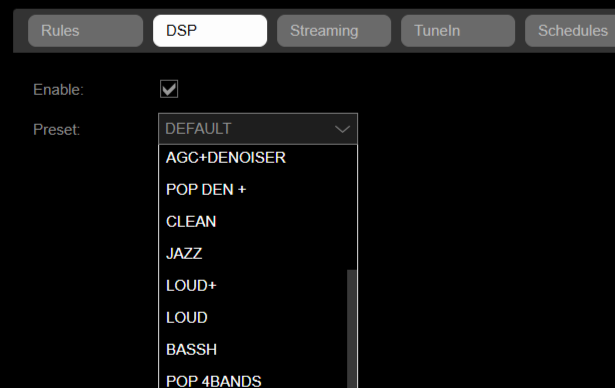The height and width of the screenshot is (388, 615).
Task: Go to the TuneIn tab
Action: (x=458, y=31)
